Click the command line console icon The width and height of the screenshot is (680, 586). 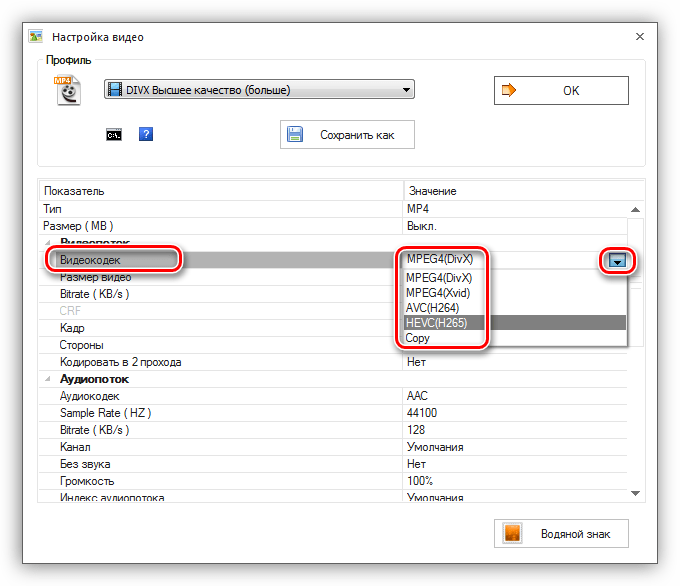(114, 135)
